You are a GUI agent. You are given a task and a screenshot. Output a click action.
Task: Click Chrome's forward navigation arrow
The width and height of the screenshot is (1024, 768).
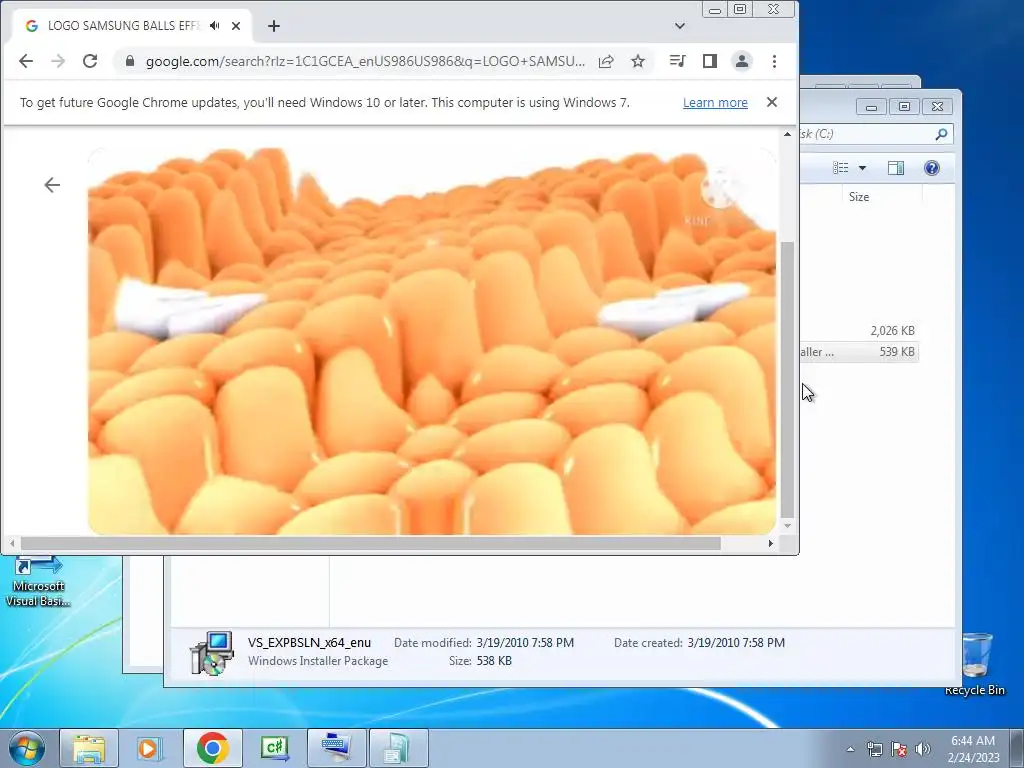pos(58,61)
